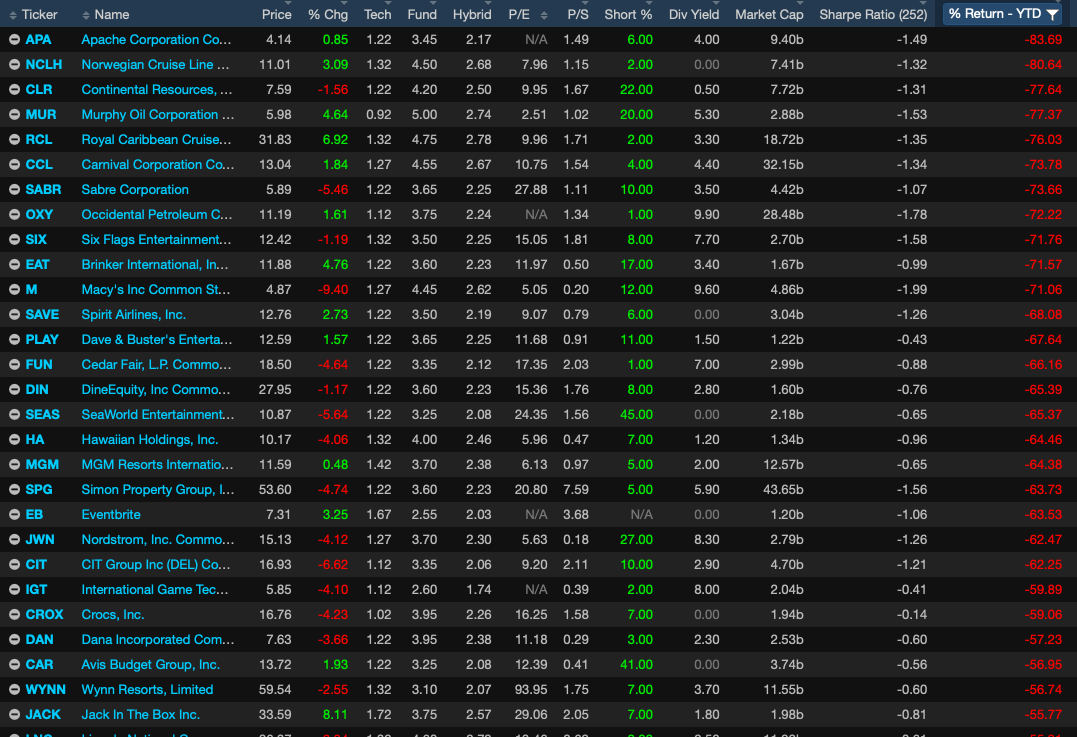Open the Spirit Airlines, Inc. name link

click(x=133, y=315)
